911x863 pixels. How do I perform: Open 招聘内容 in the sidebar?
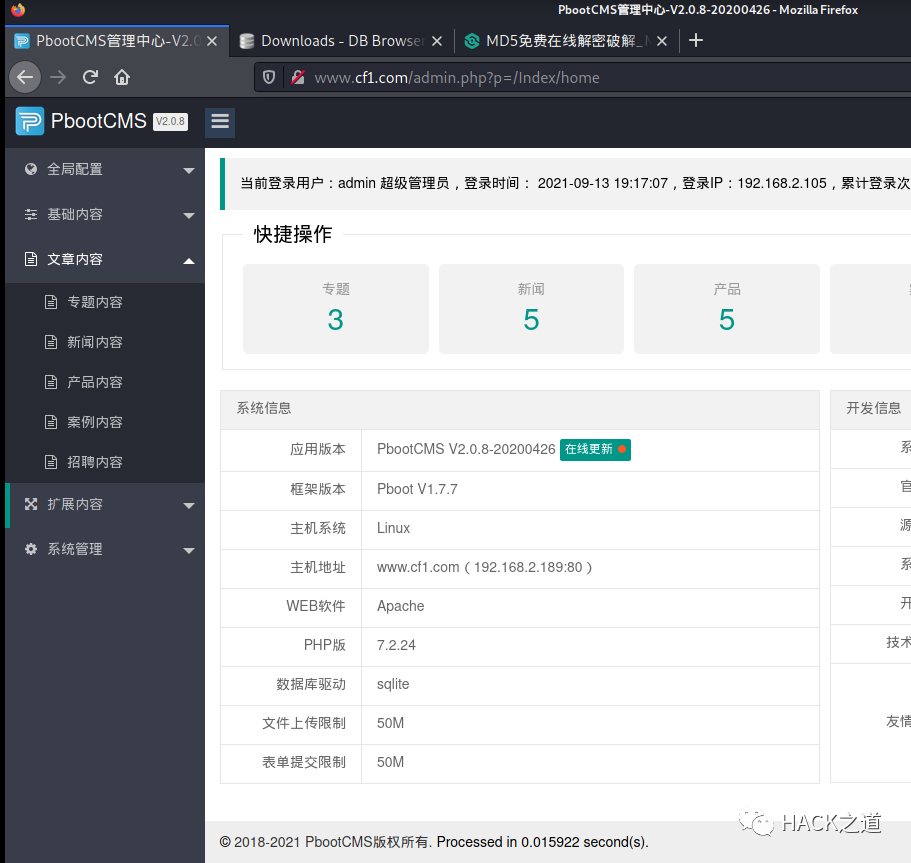pyautogui.click(x=105, y=462)
